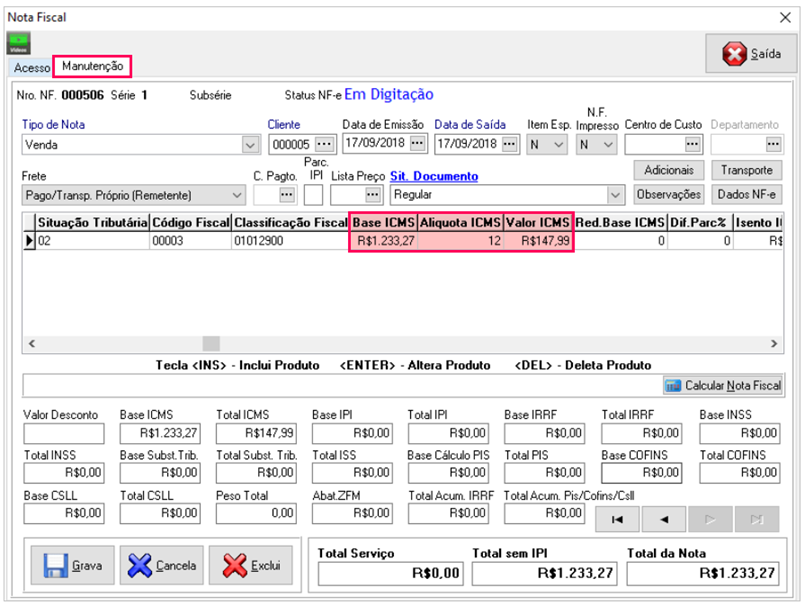Open the Sit. Documento Regular dropdown

coord(616,194)
